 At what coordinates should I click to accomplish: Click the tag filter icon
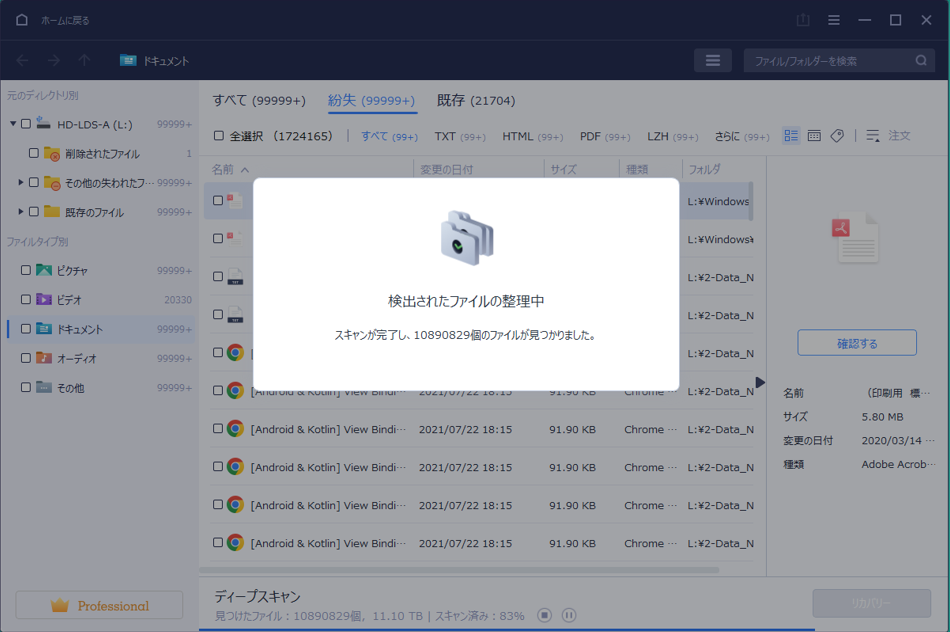[837, 136]
